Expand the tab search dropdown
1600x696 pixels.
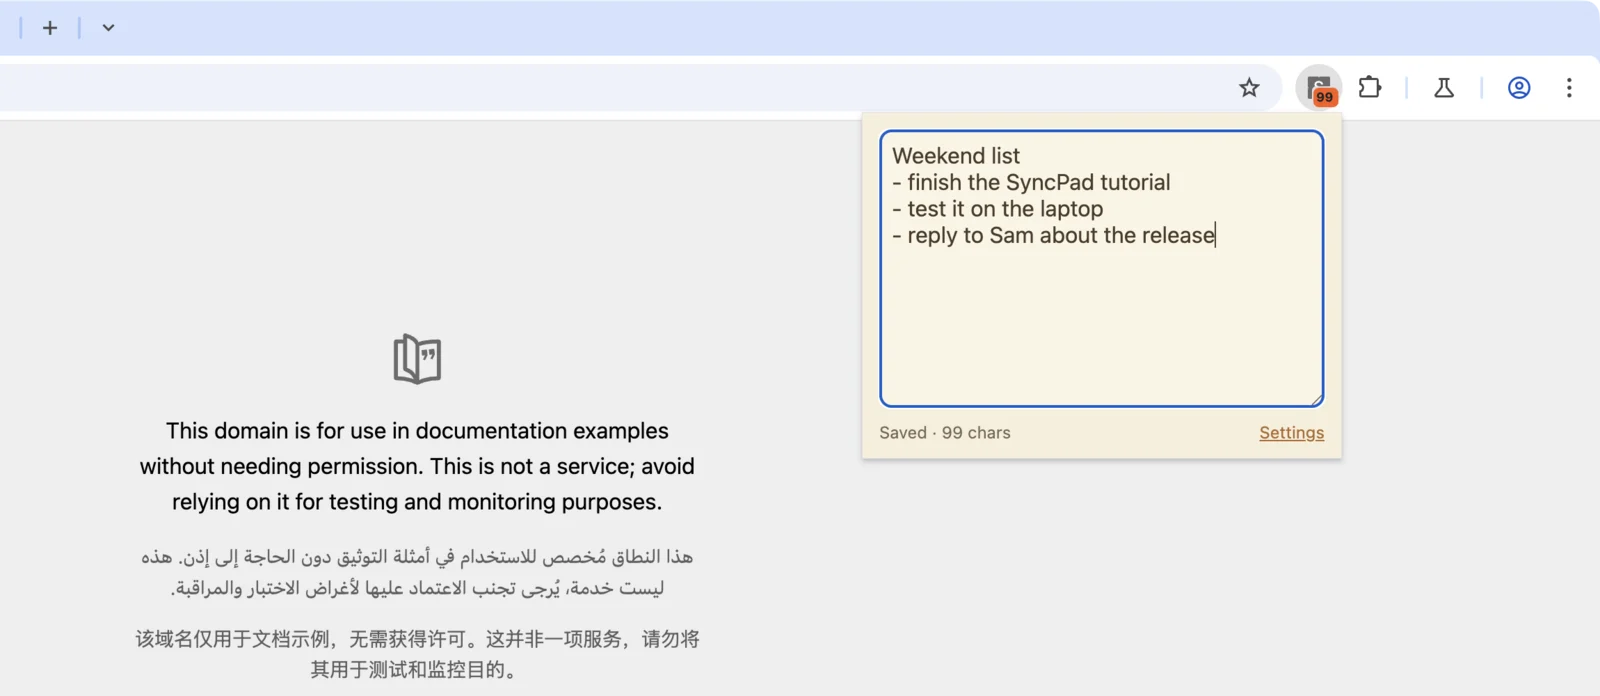point(108,28)
